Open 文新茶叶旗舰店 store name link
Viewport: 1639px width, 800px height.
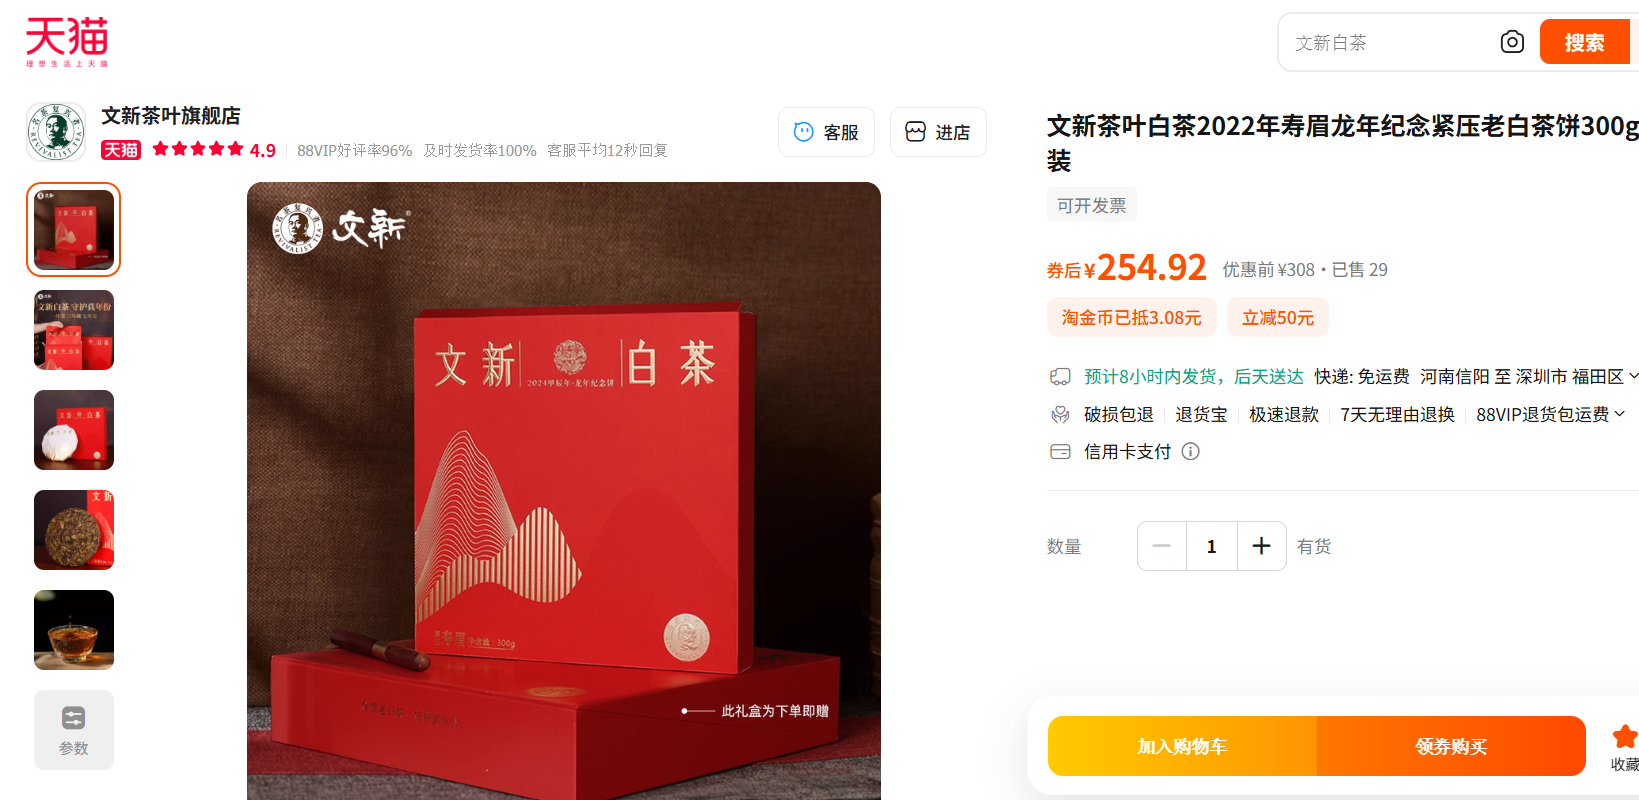171,116
